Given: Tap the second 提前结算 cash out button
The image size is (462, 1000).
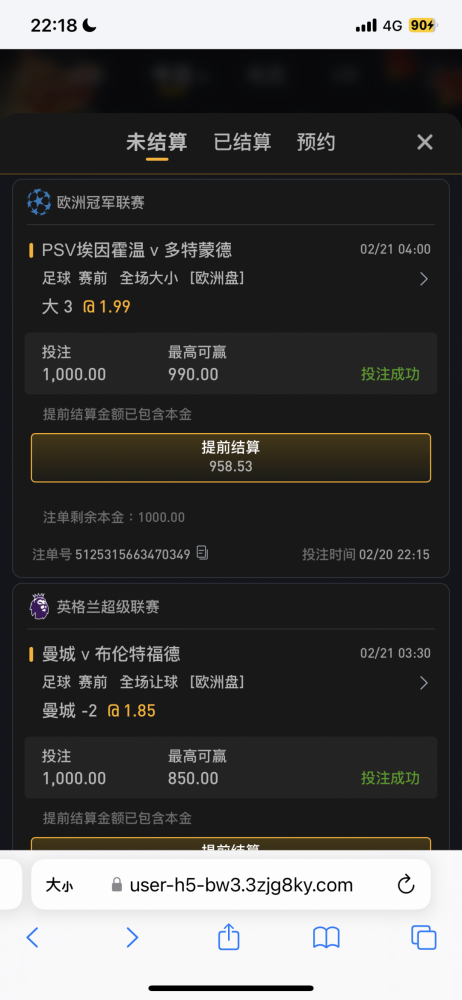Looking at the screenshot, I should 231,844.
